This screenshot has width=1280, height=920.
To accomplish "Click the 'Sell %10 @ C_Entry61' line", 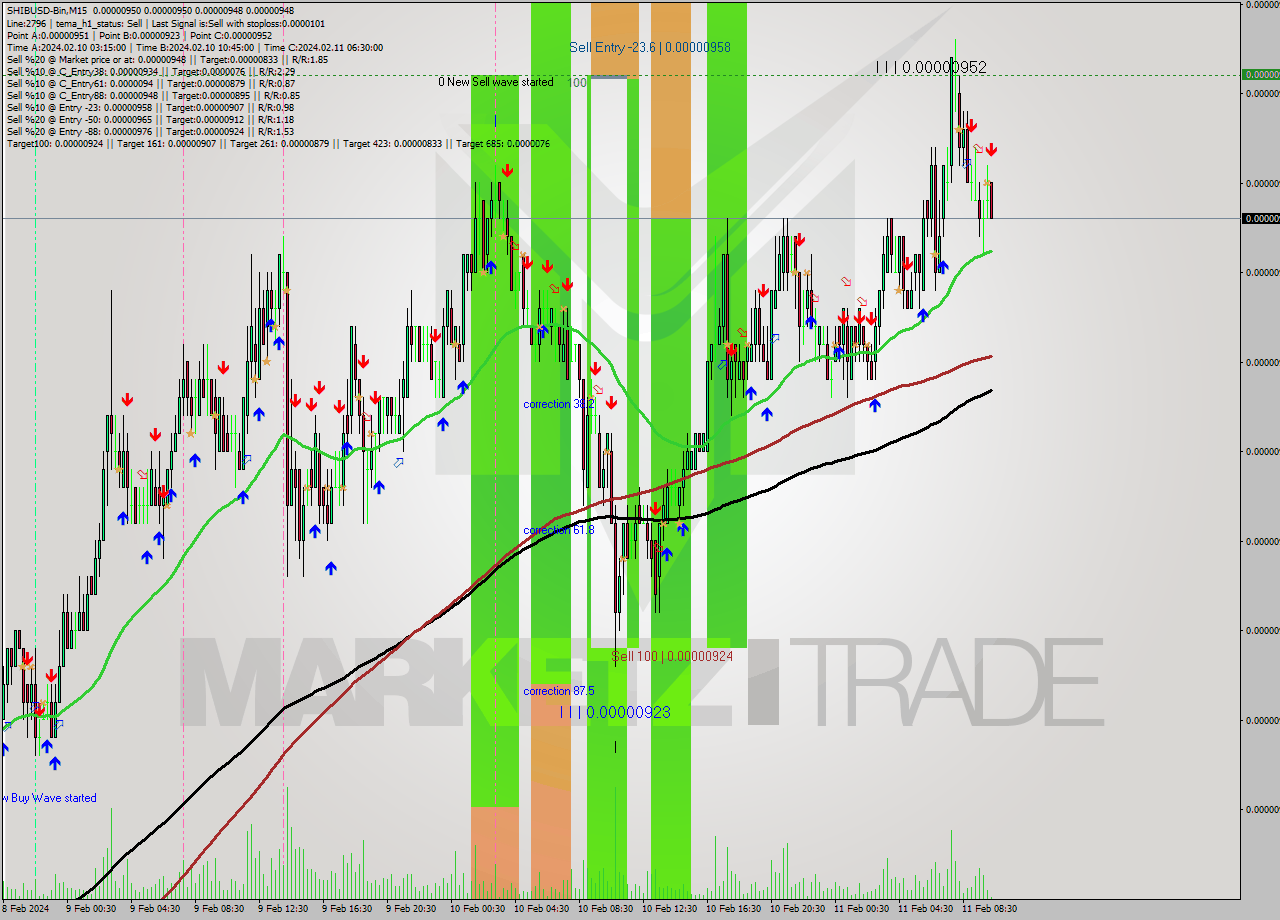I will pos(150,83).
